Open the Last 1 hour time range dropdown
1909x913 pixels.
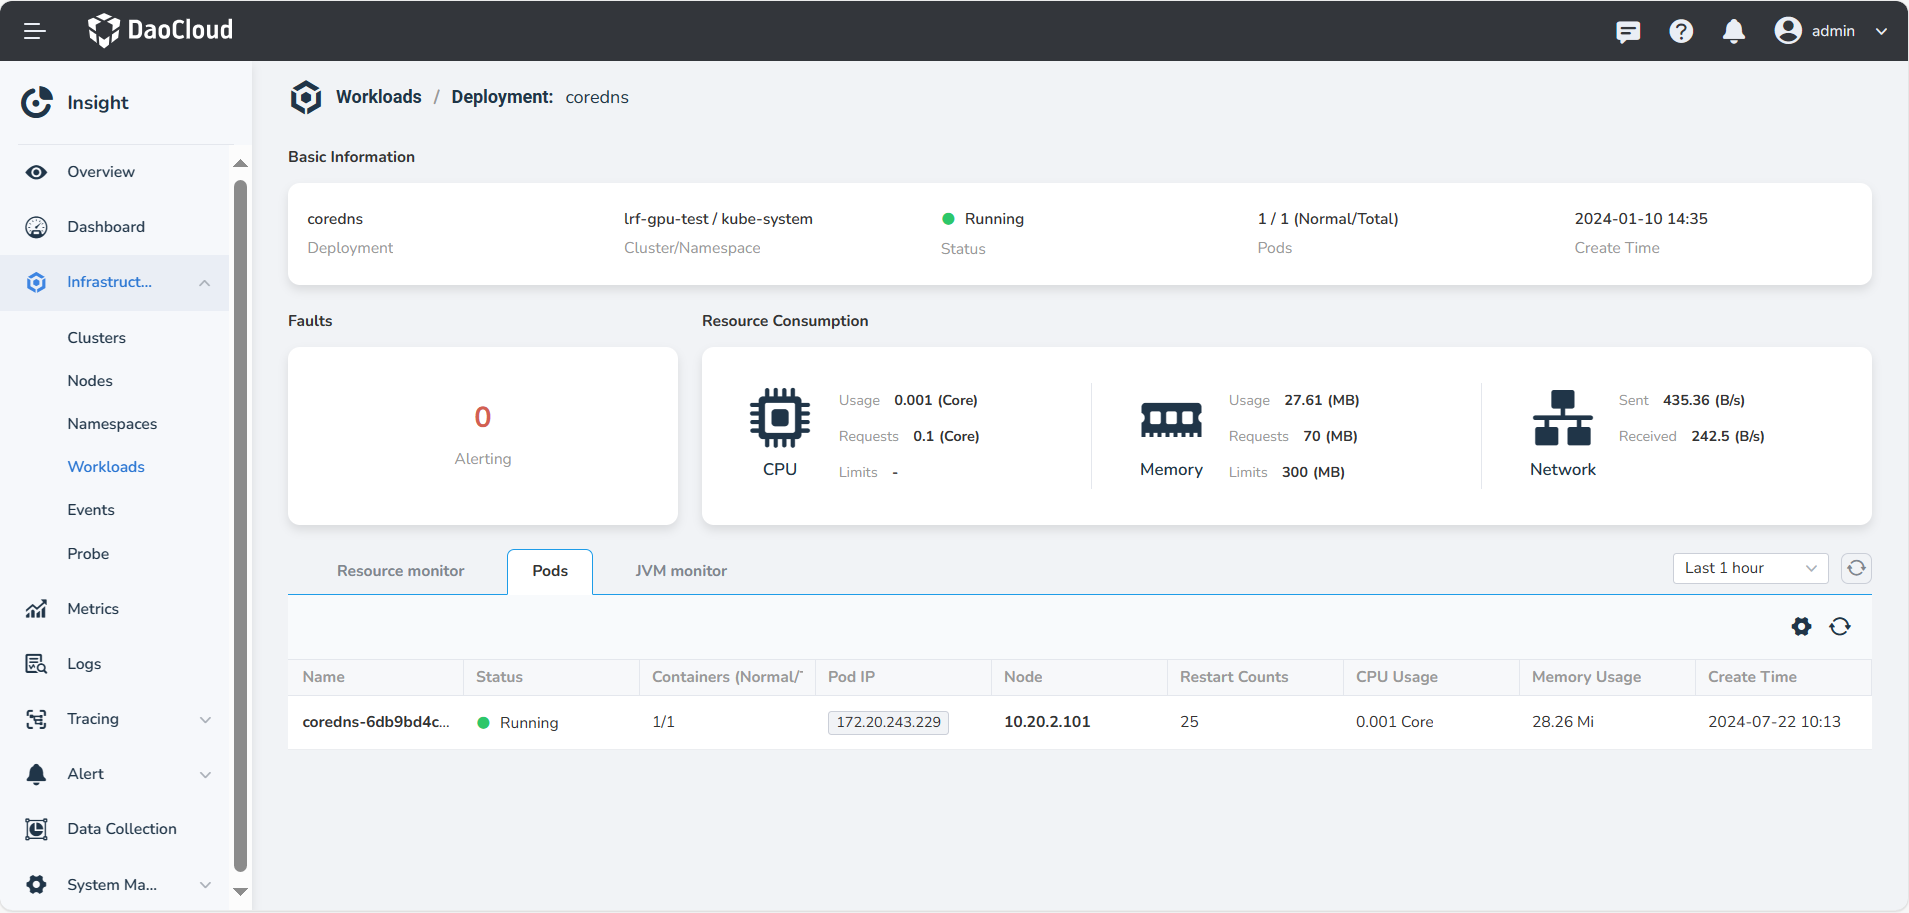[x=1748, y=568]
